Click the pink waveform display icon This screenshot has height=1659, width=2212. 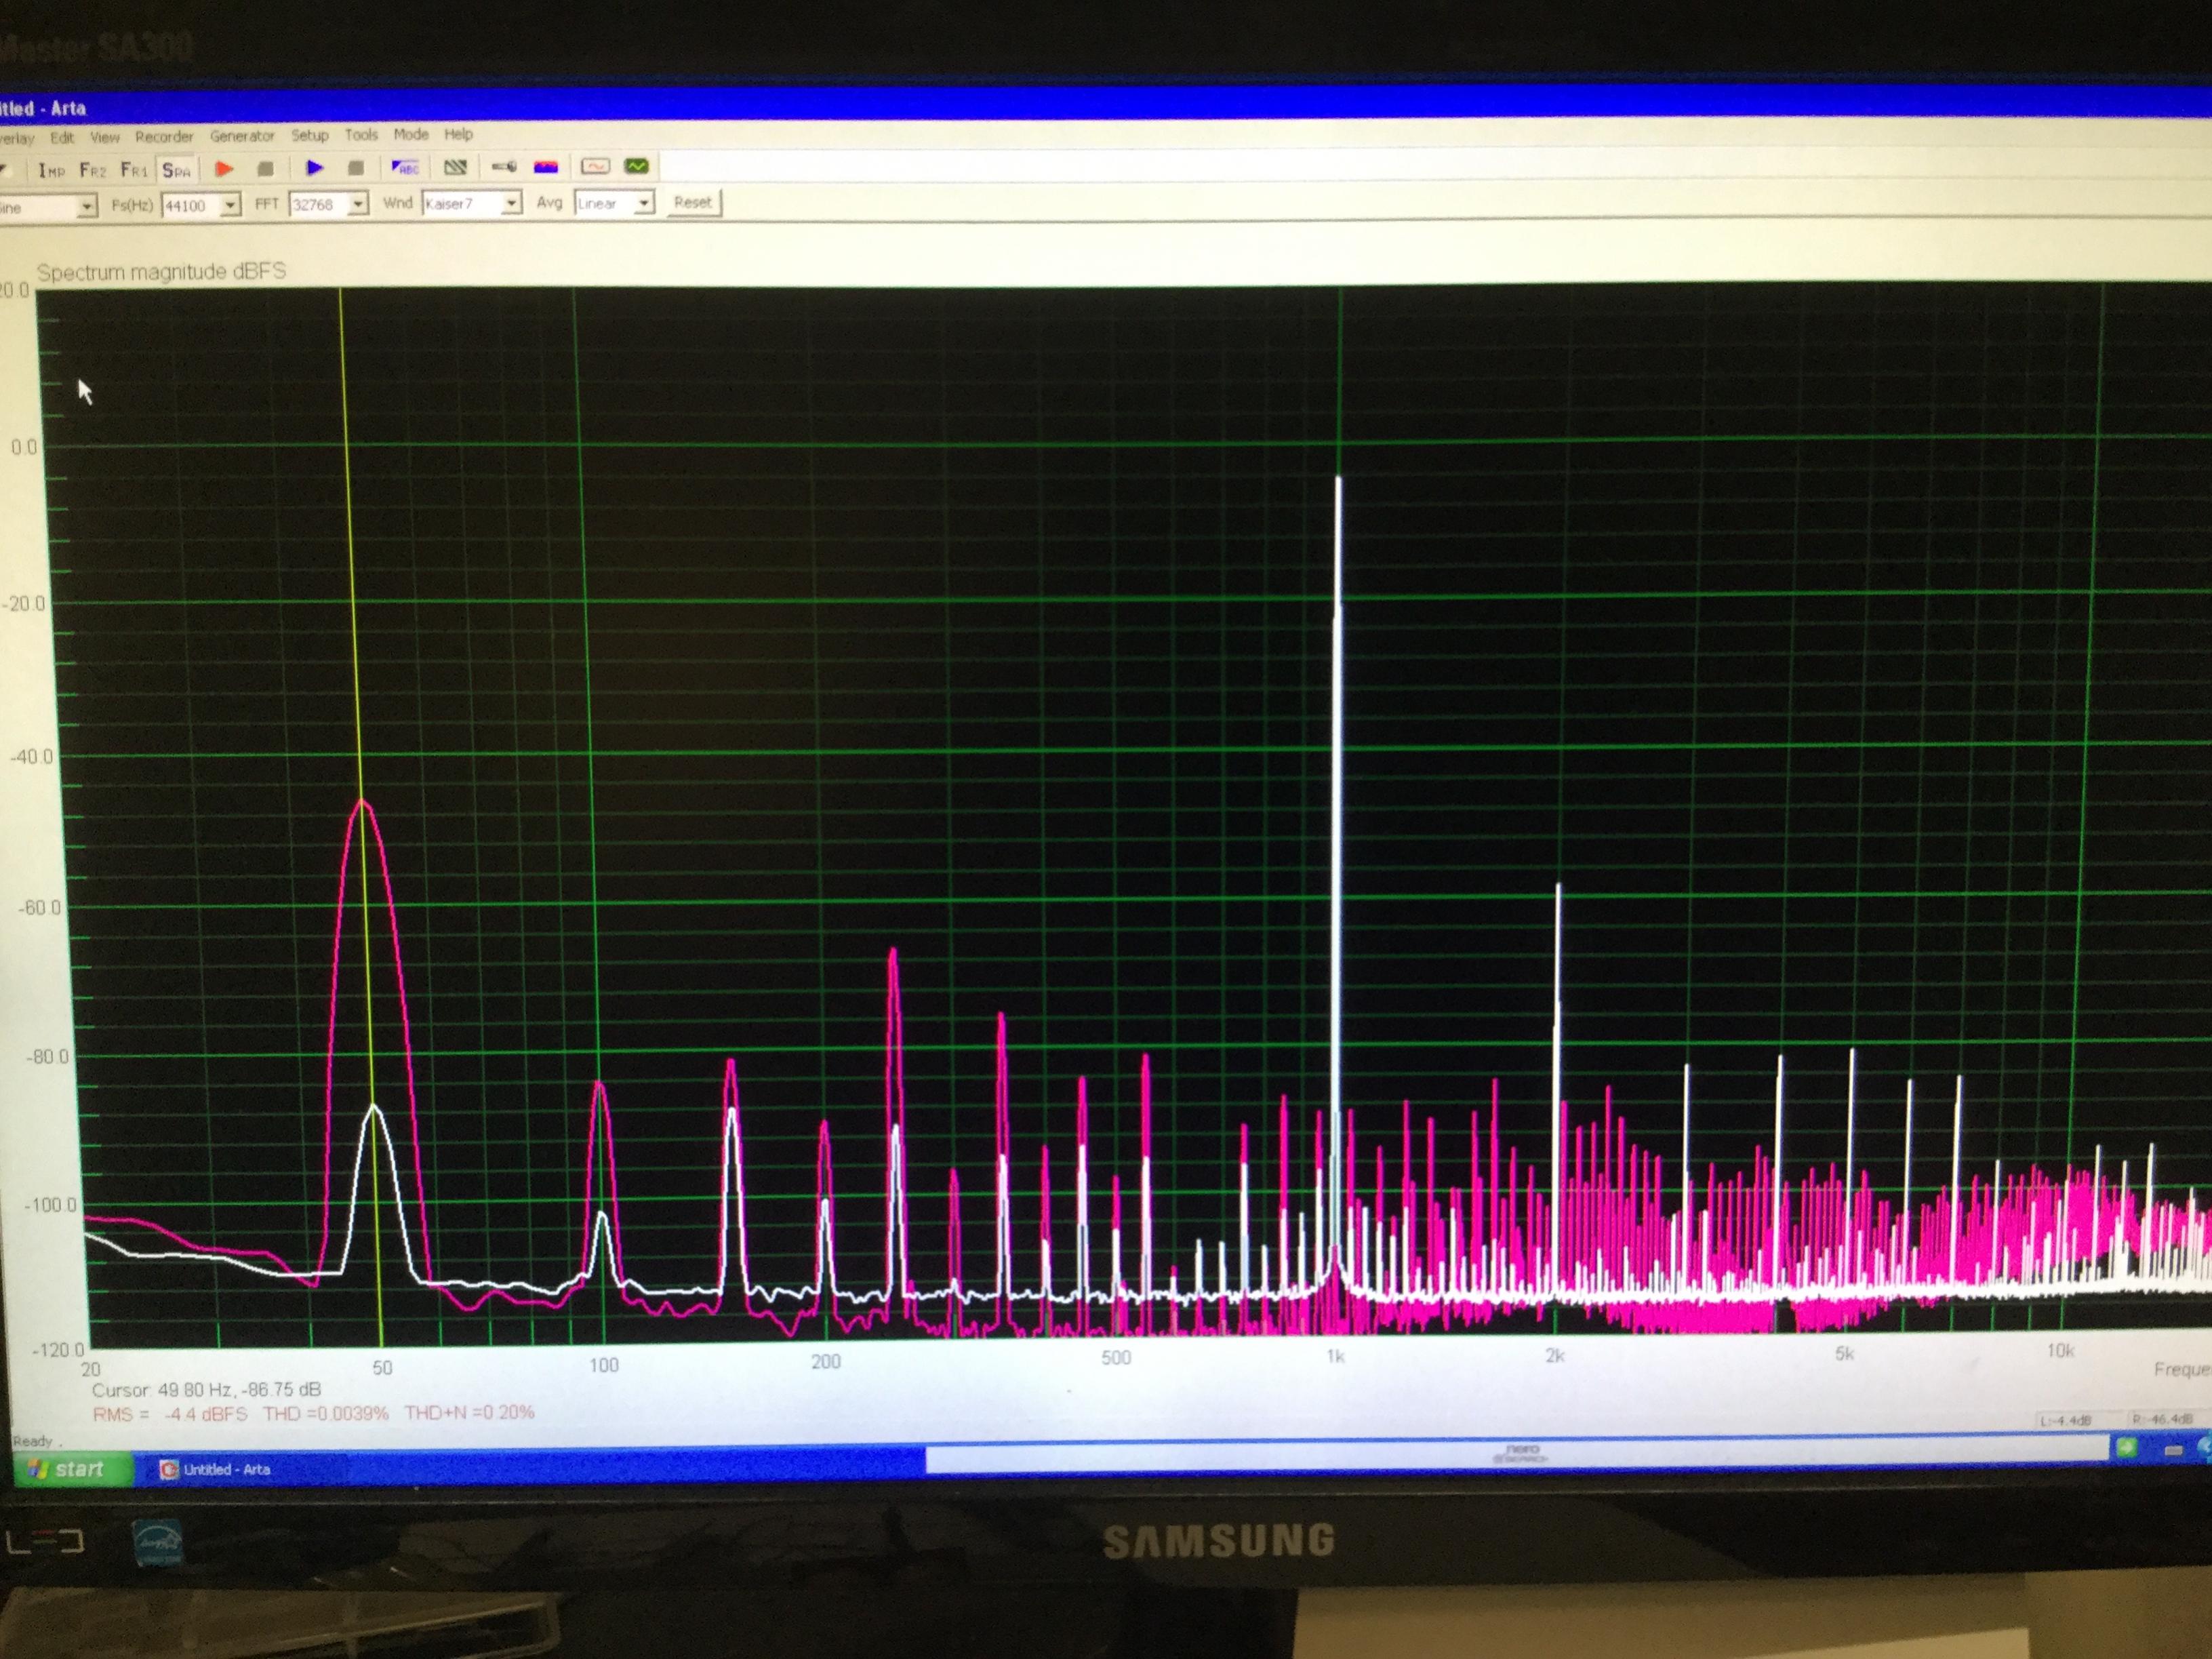pos(595,166)
